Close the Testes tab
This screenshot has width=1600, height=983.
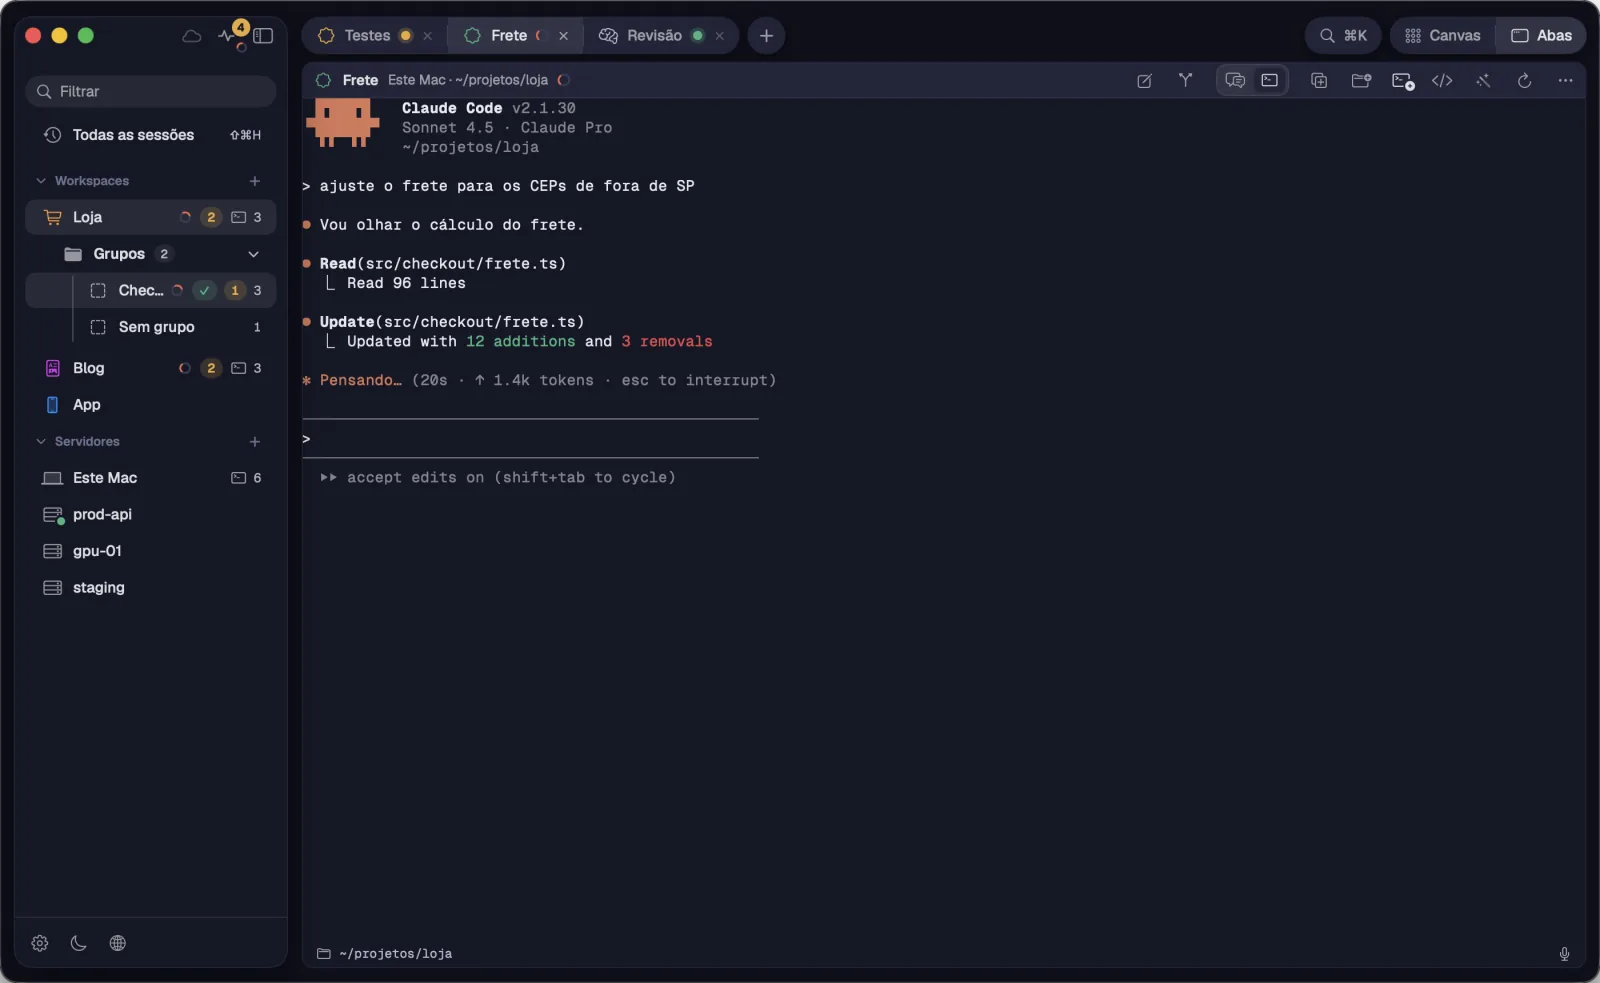tap(428, 36)
